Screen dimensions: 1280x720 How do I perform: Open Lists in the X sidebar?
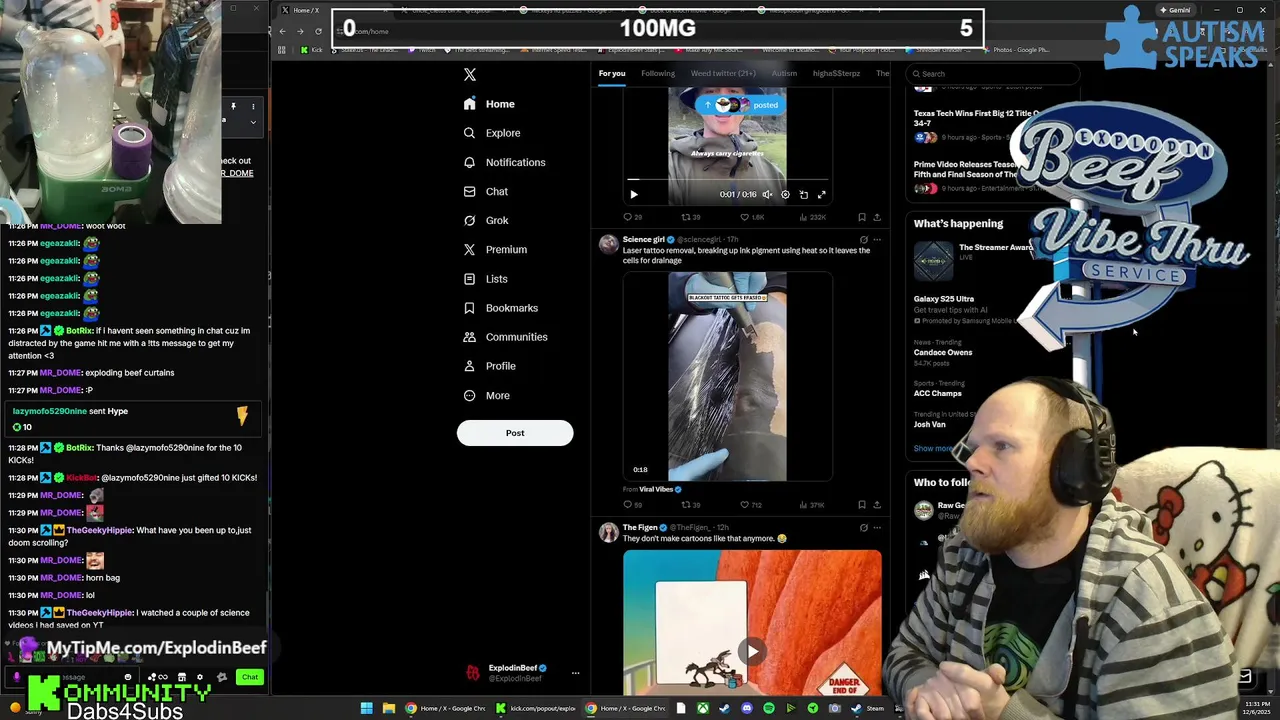486,279
